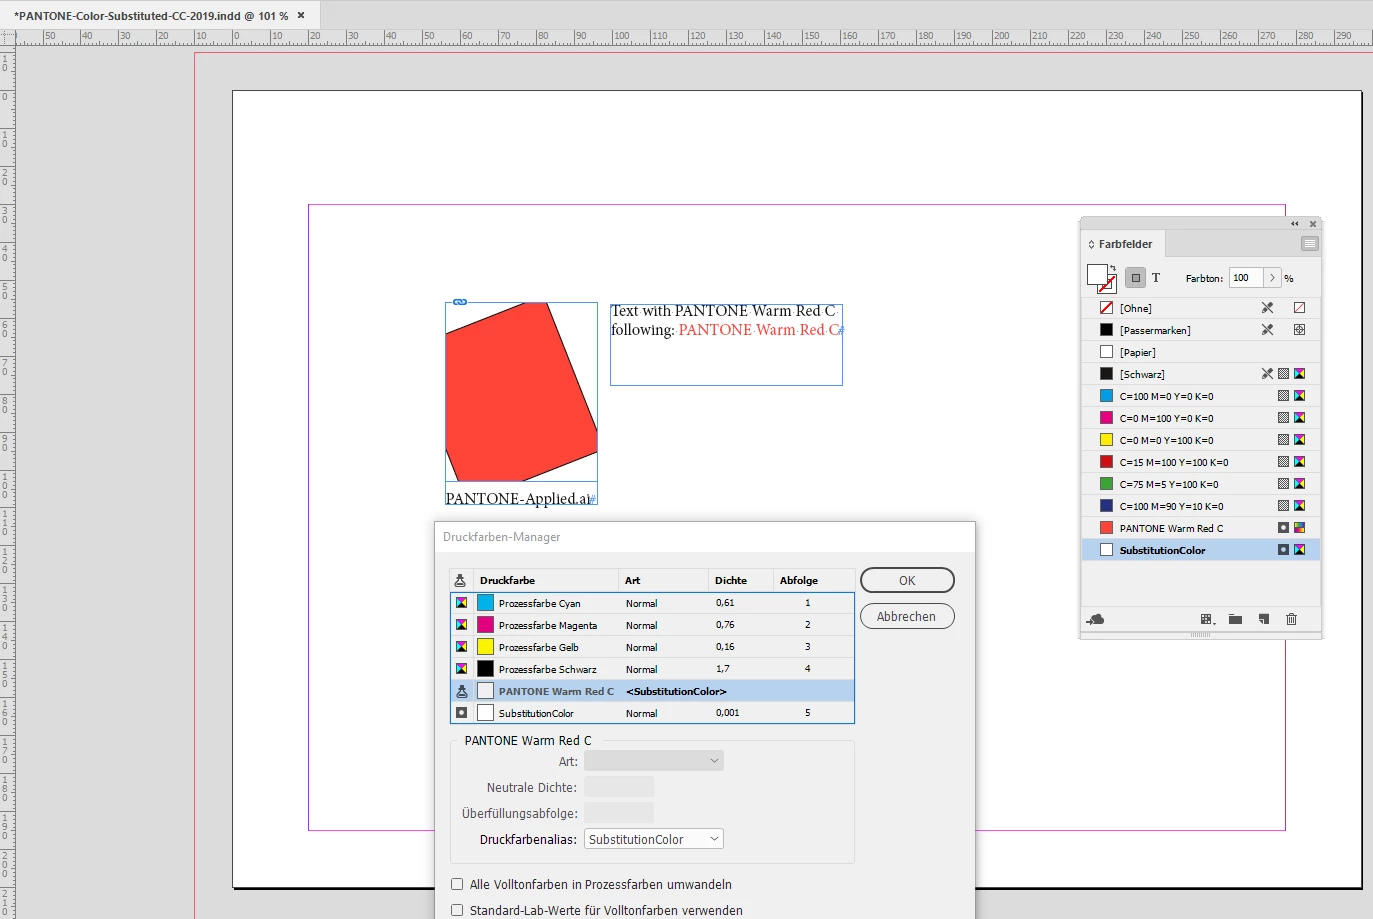Viewport: 1373px width, 919px height.
Task: Select the red polygon image PANTONE-Applied.ai
Action: pos(520,392)
